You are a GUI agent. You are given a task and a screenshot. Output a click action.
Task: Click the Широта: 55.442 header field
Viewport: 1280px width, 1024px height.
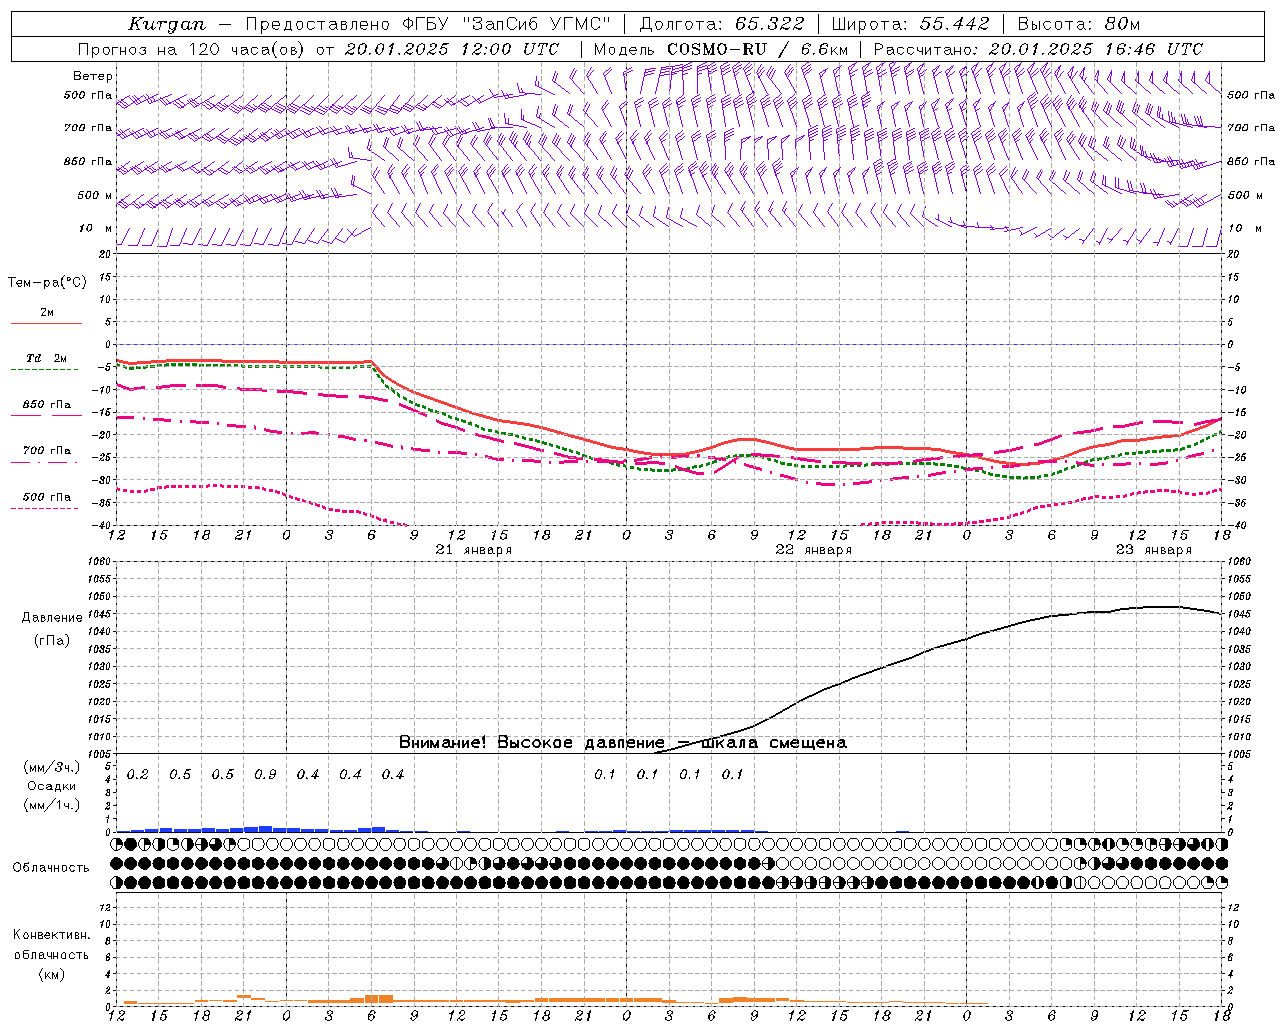coord(910,24)
